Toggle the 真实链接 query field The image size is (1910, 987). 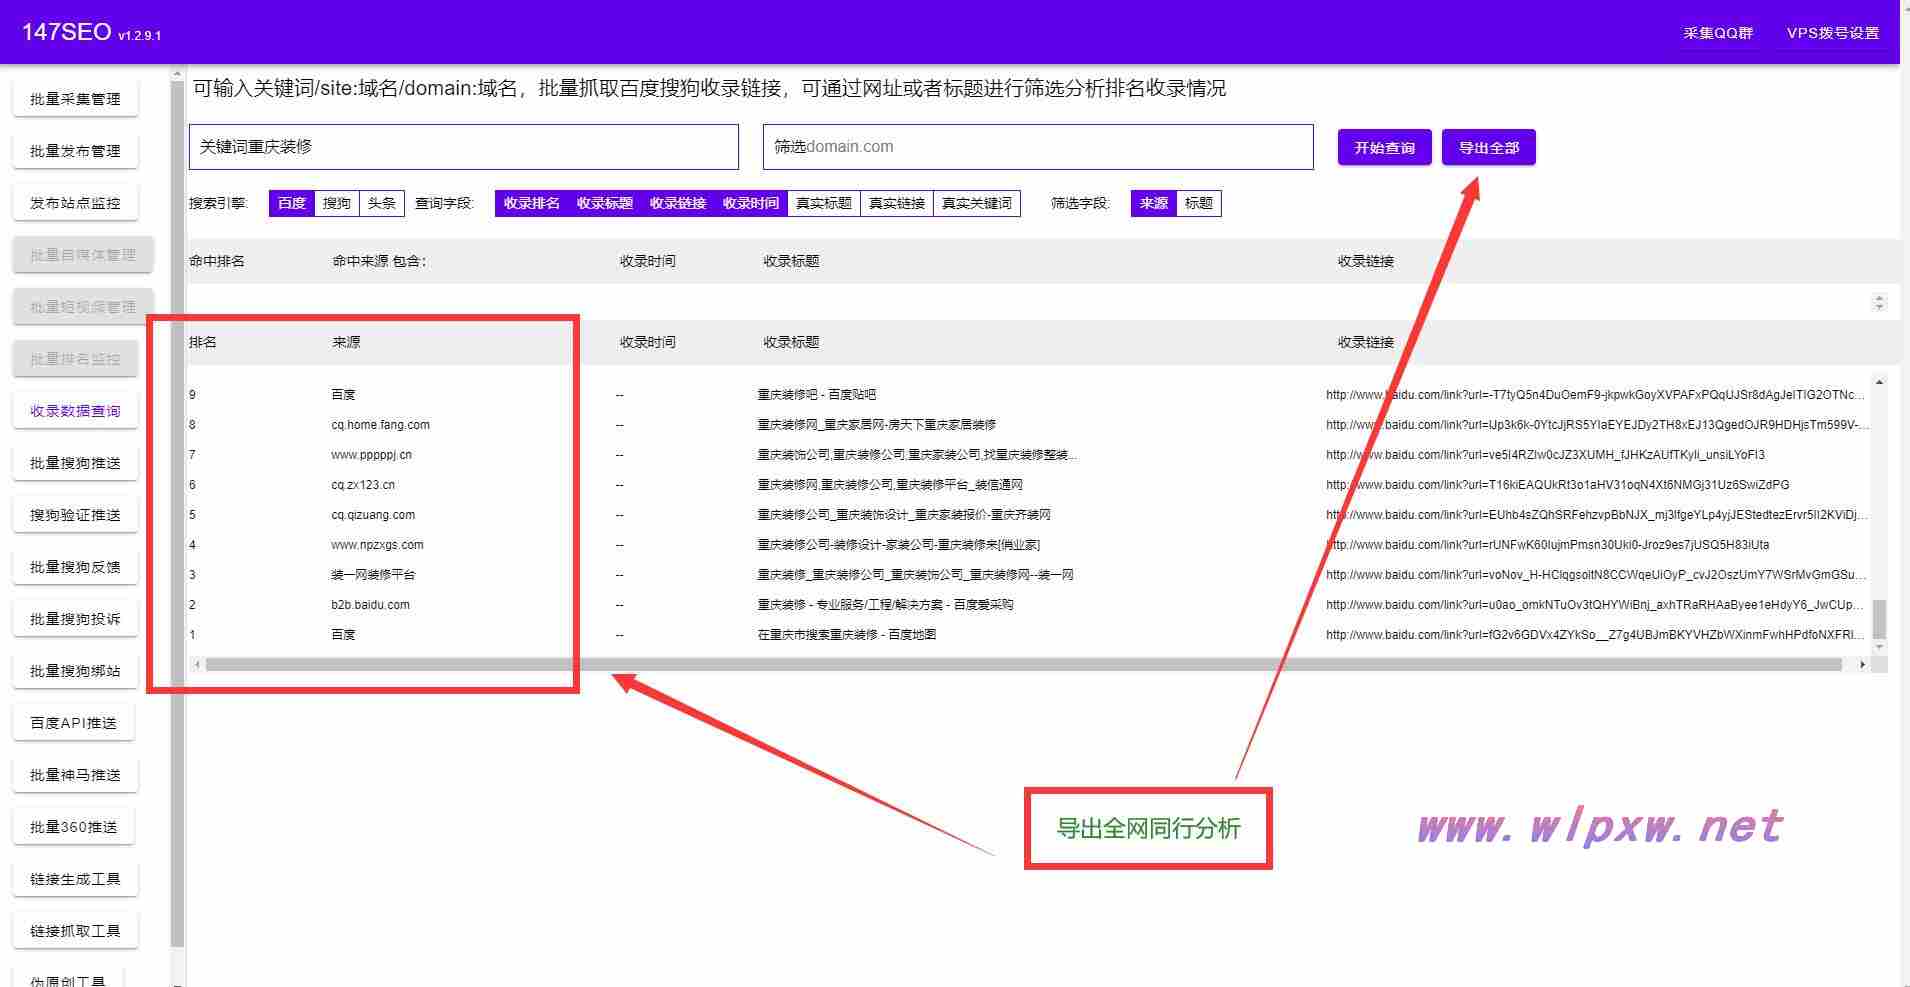897,203
